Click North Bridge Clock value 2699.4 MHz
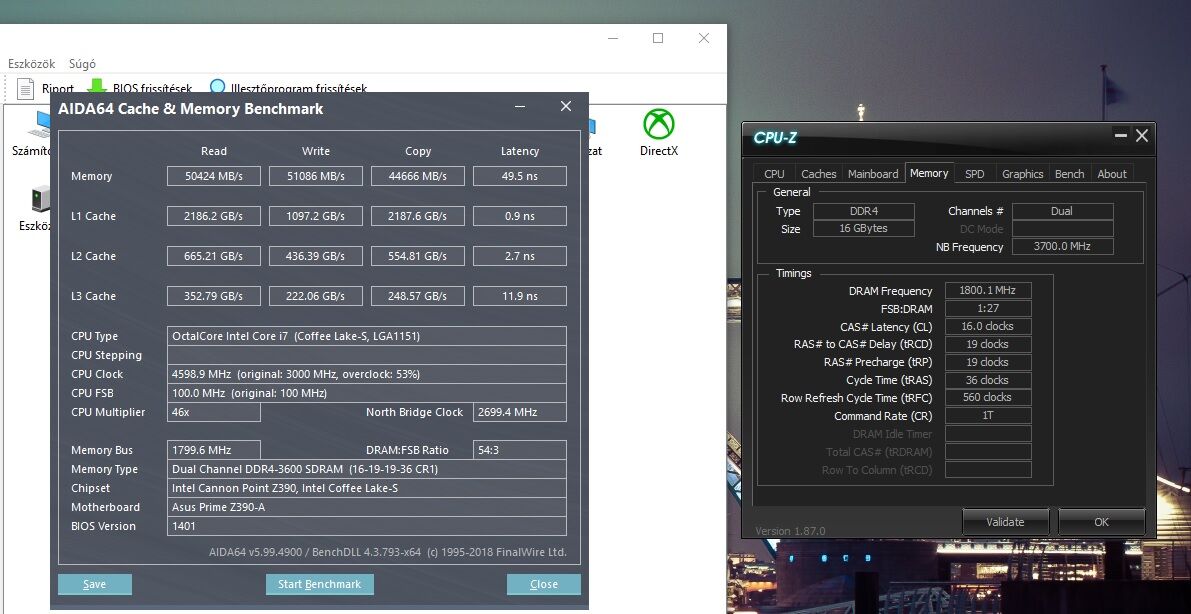This screenshot has width=1191, height=614. (x=520, y=412)
